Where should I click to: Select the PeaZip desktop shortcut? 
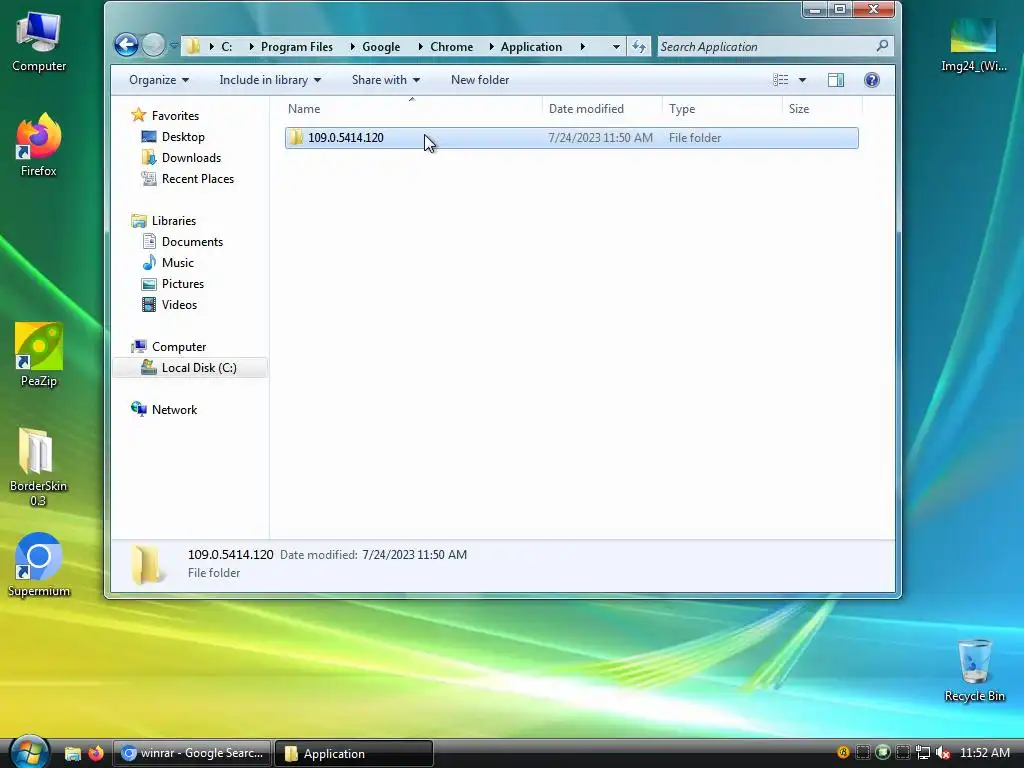click(39, 355)
